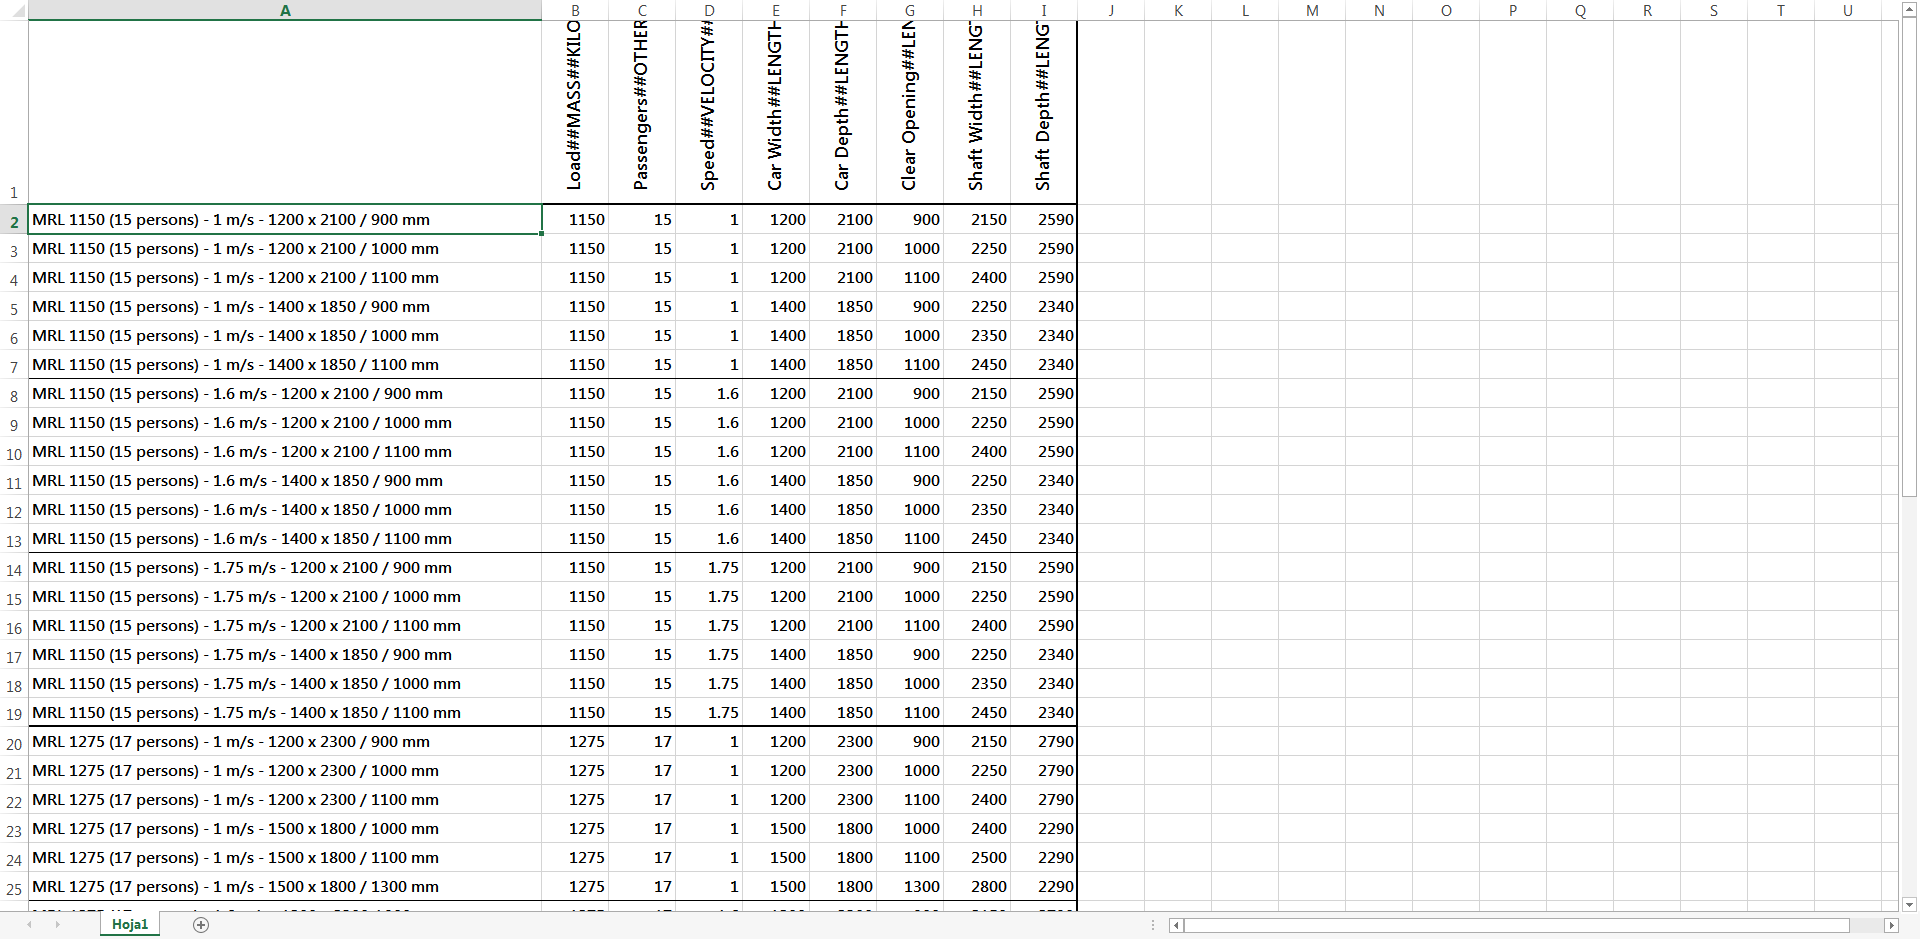The image size is (1920, 939).
Task: Click vertical scrollbar up arrow
Action: [x=1909, y=11]
